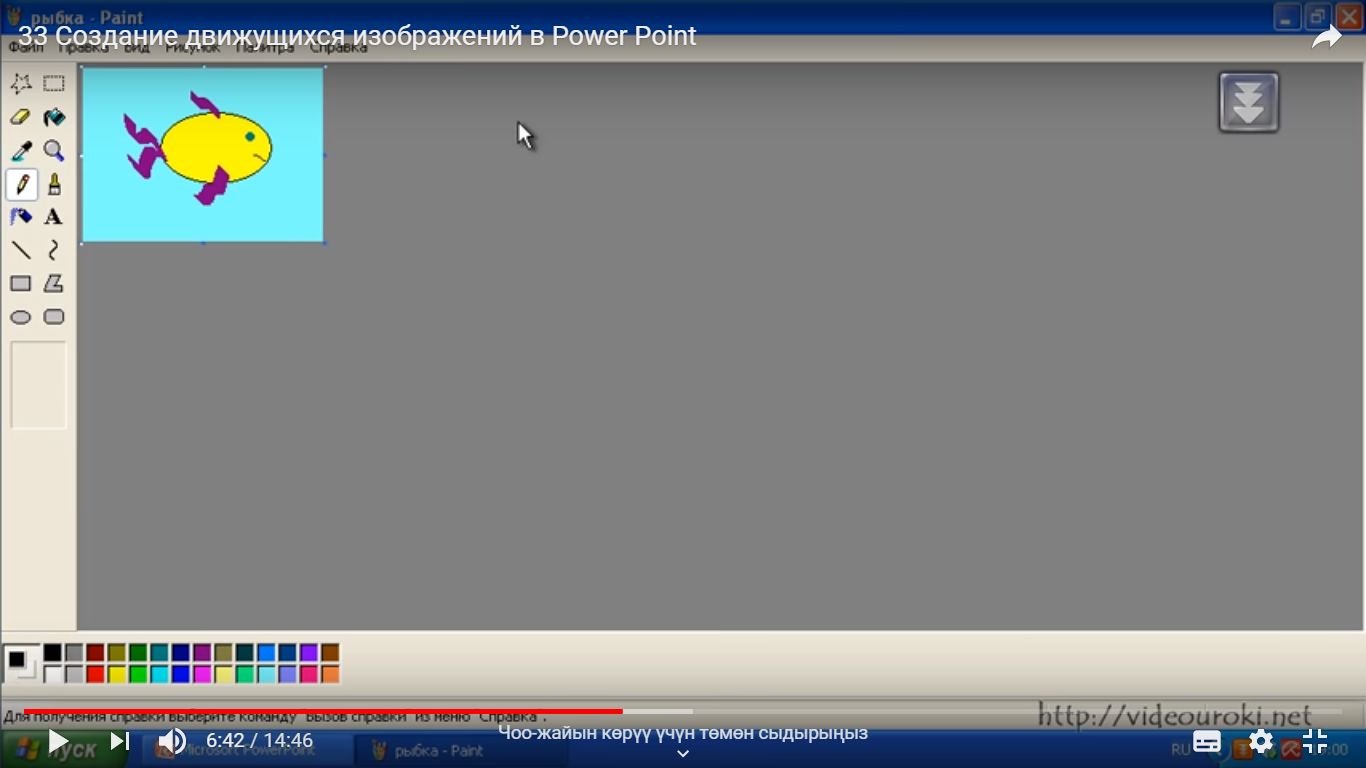The width and height of the screenshot is (1366, 768).
Task: Pick the Fill with color bucket tool
Action: pyautogui.click(x=54, y=118)
